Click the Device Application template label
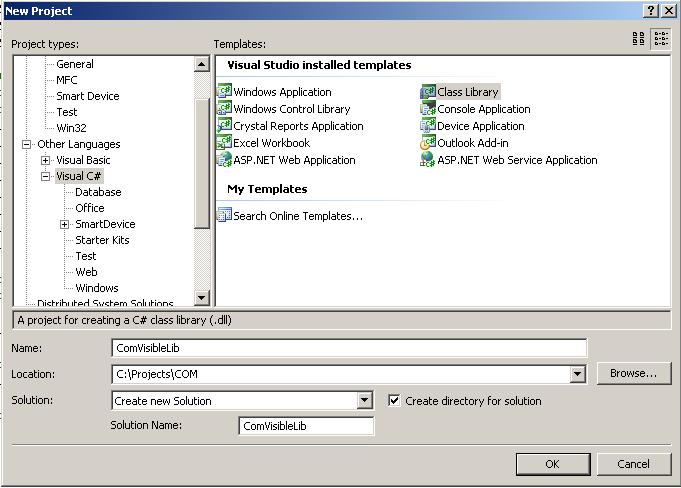This screenshot has width=681, height=488. click(x=481, y=126)
